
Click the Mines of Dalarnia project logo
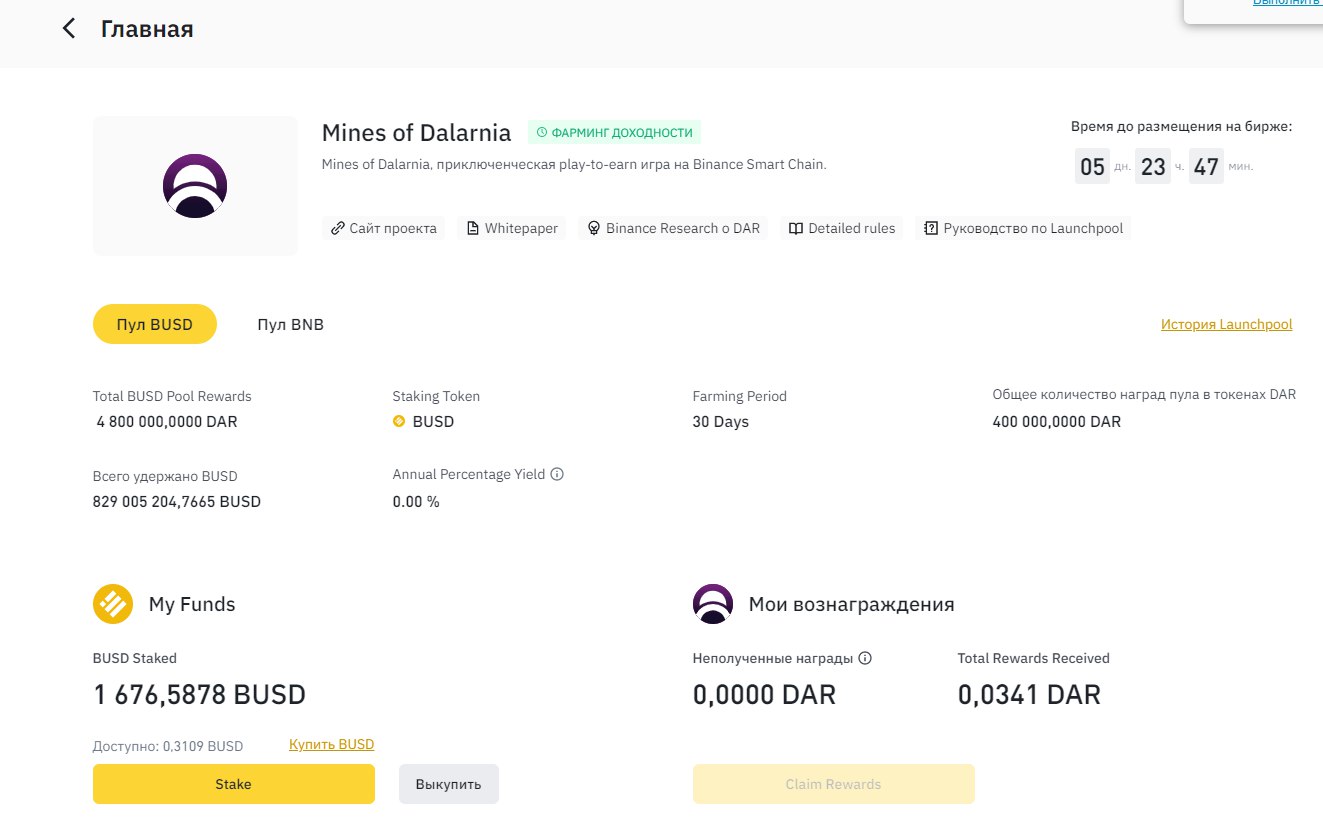click(x=195, y=186)
